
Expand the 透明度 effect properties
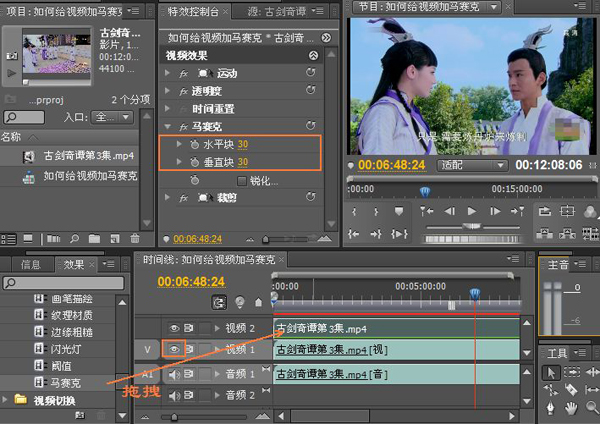[x=167, y=90]
